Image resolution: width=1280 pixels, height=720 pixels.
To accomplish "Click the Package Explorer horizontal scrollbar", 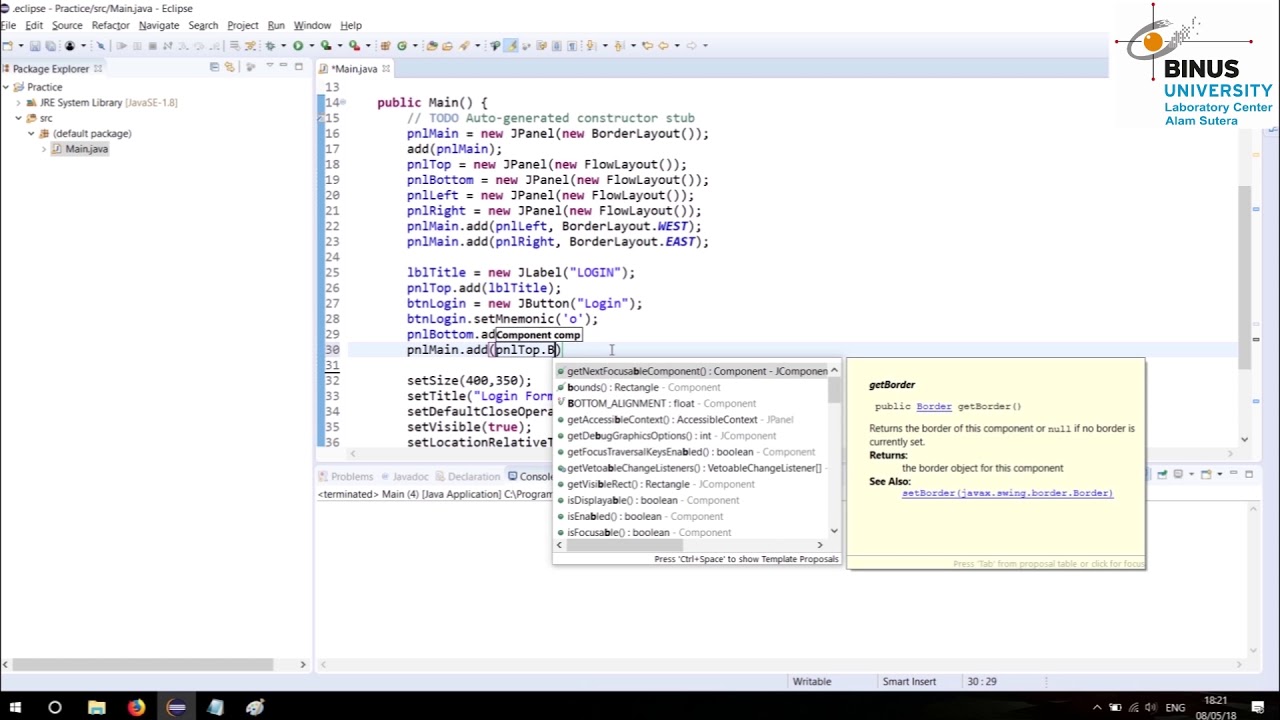I will (142, 664).
